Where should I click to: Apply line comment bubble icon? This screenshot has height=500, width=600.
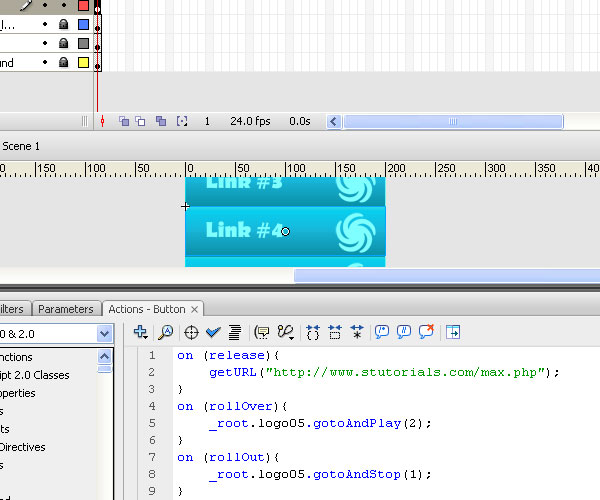coord(404,332)
